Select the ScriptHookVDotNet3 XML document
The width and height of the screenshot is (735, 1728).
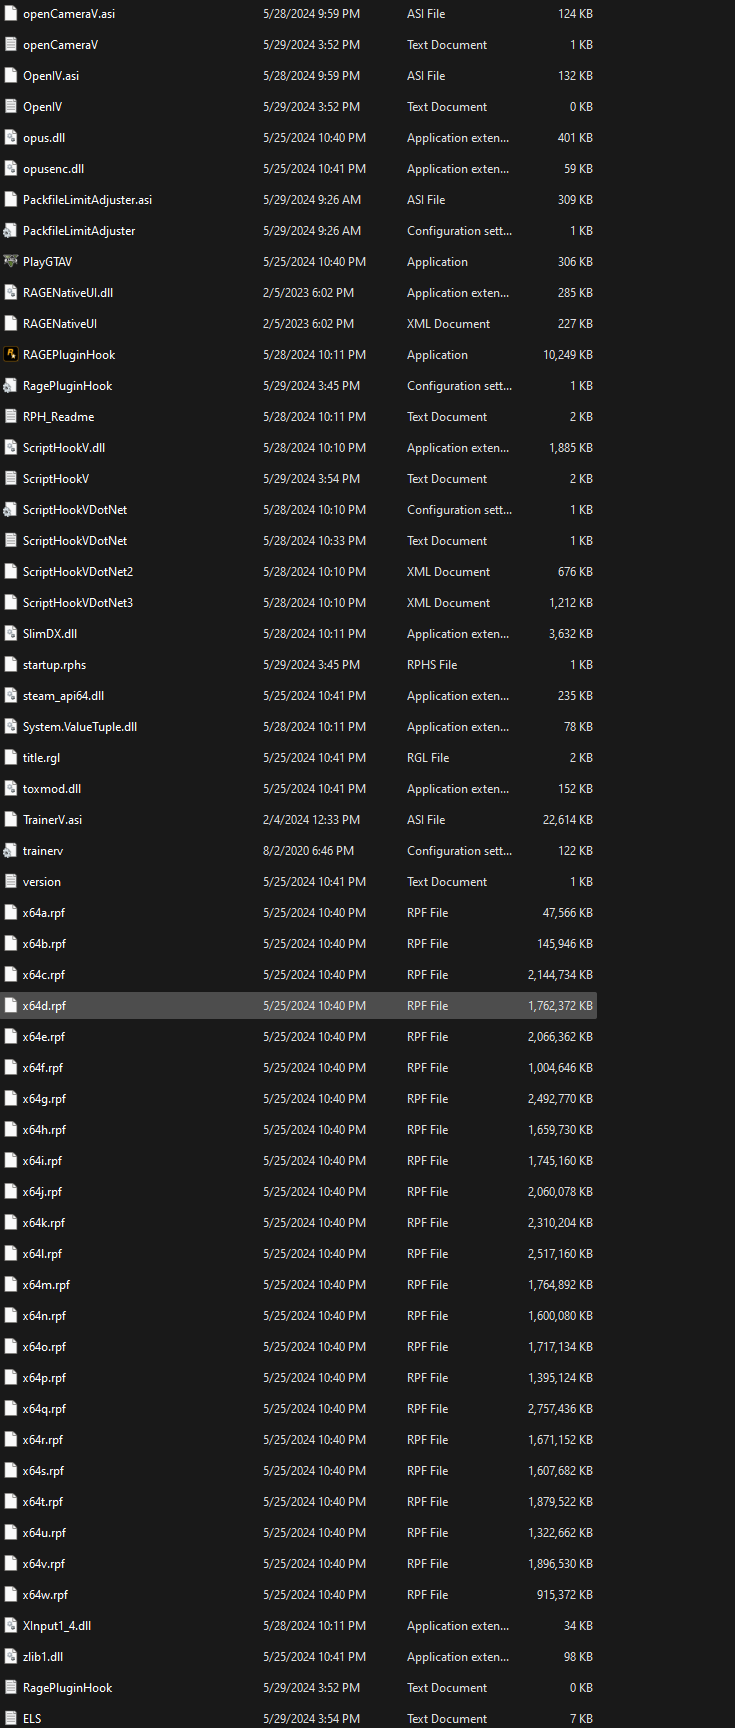point(77,603)
